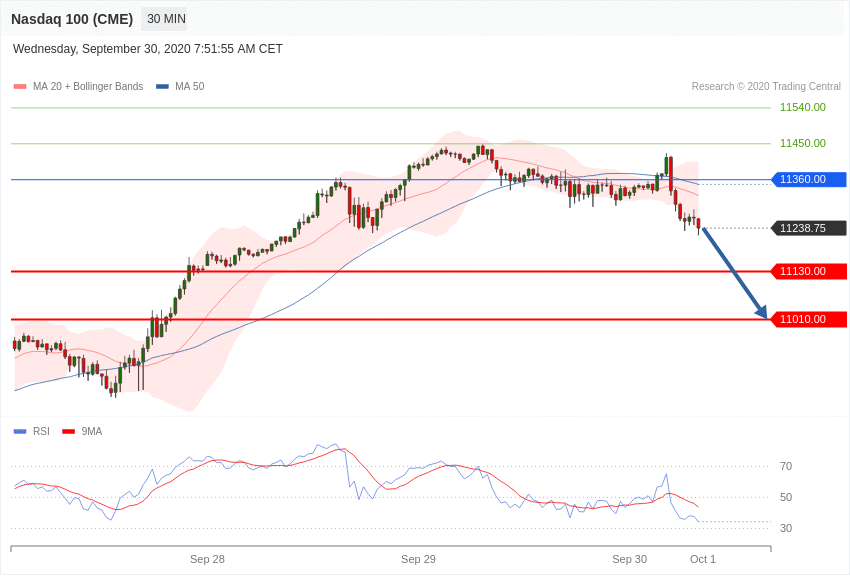Image resolution: width=850 pixels, height=576 pixels.
Task: Click the 11540.00 resistance label
Action: (802, 107)
